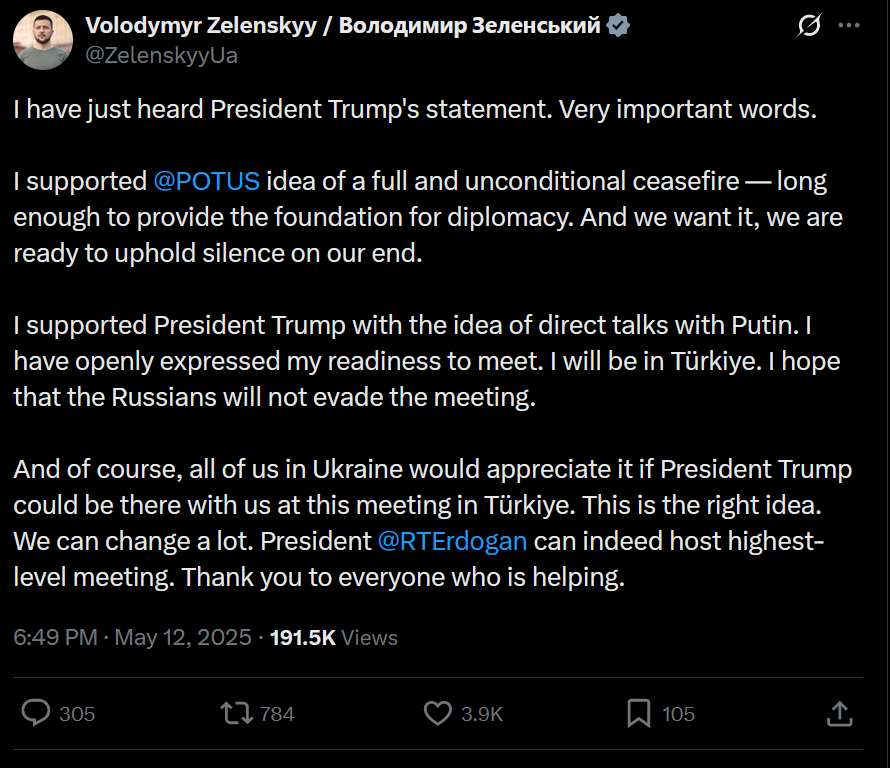Click the 784 reposts count
The height and width of the screenshot is (768, 890).
click(x=277, y=714)
